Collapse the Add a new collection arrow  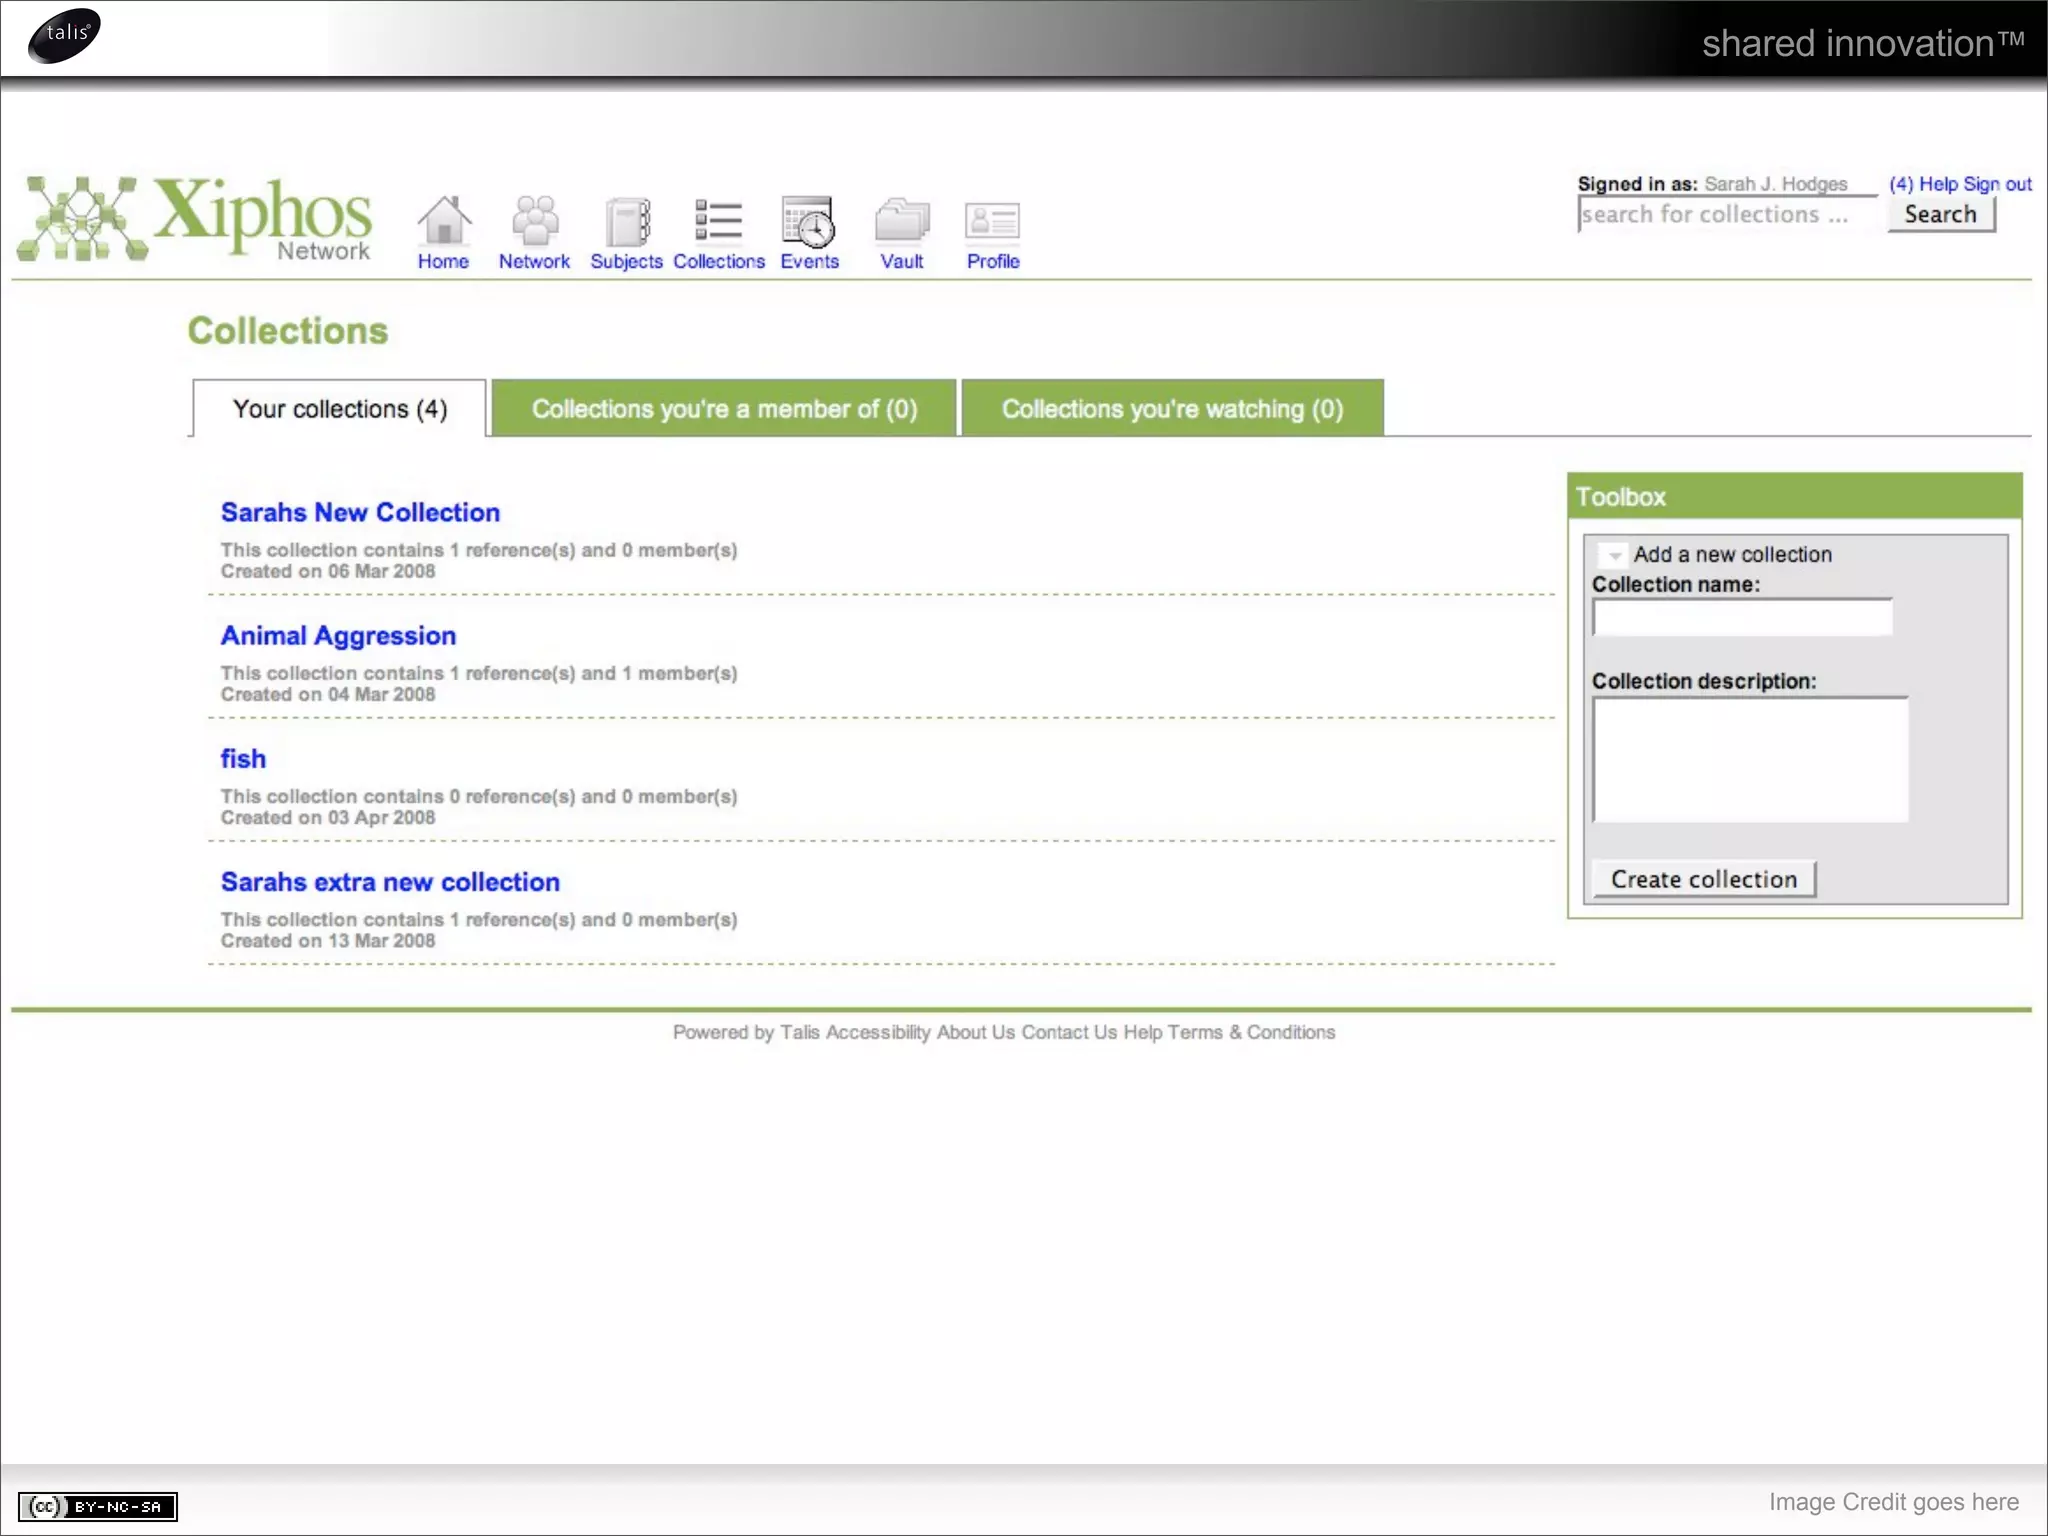point(1614,555)
